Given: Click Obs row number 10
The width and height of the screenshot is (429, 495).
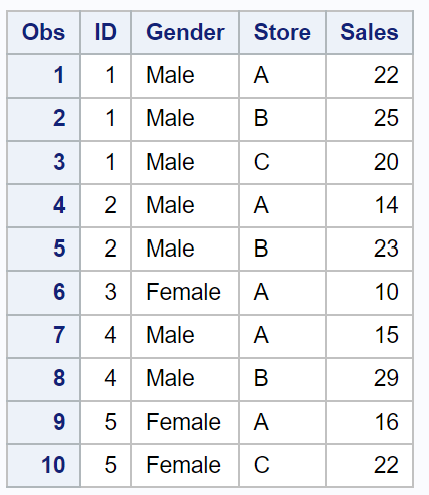Looking at the screenshot, I should point(53,465).
